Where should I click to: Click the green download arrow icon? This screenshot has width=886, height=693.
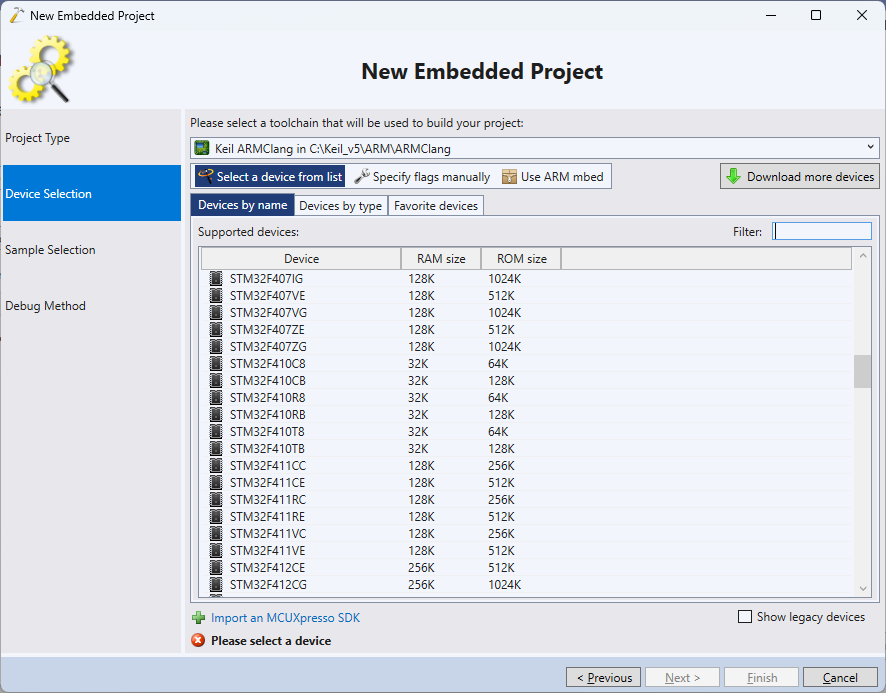click(x=733, y=176)
